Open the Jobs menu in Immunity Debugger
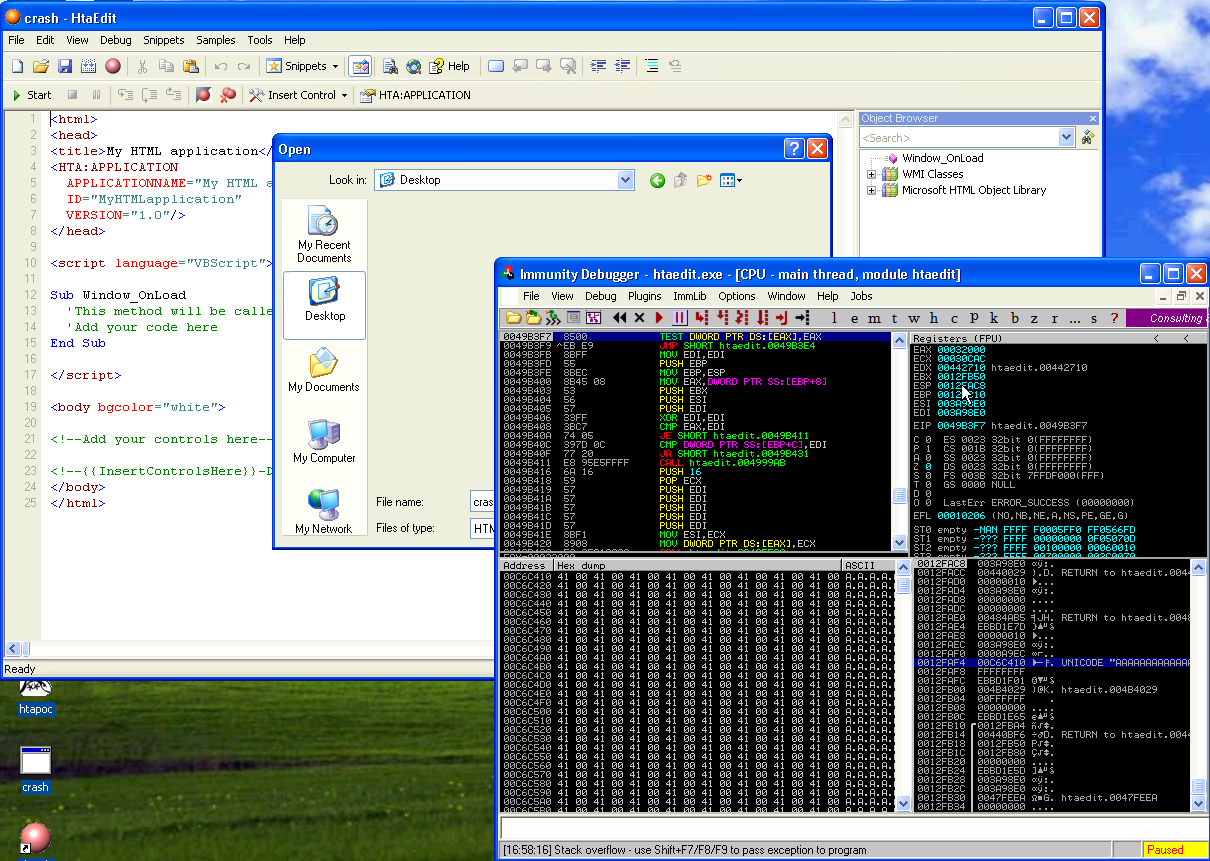 click(861, 296)
